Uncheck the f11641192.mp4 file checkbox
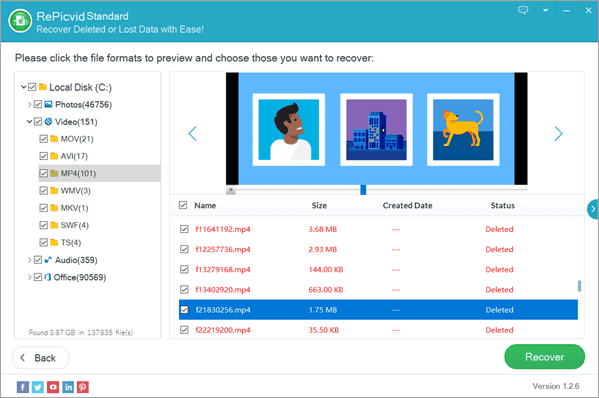This screenshot has width=599, height=398. tap(184, 229)
